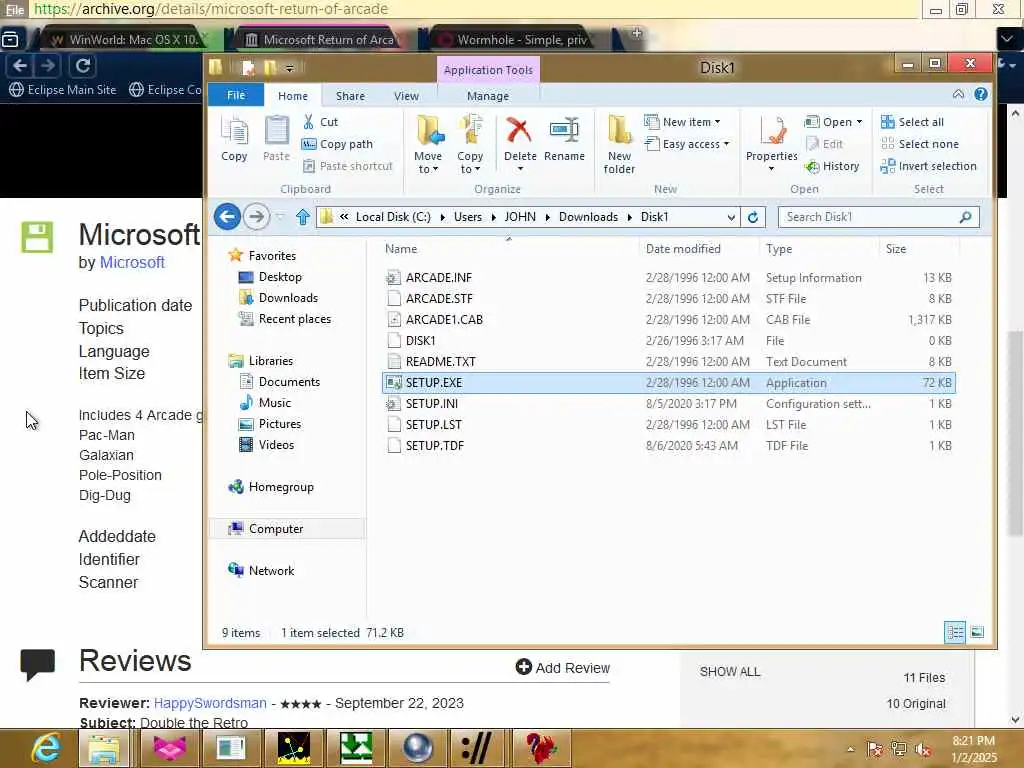Click Explorer's forward arrow button
The height and width of the screenshot is (768, 1024).
[x=256, y=217]
